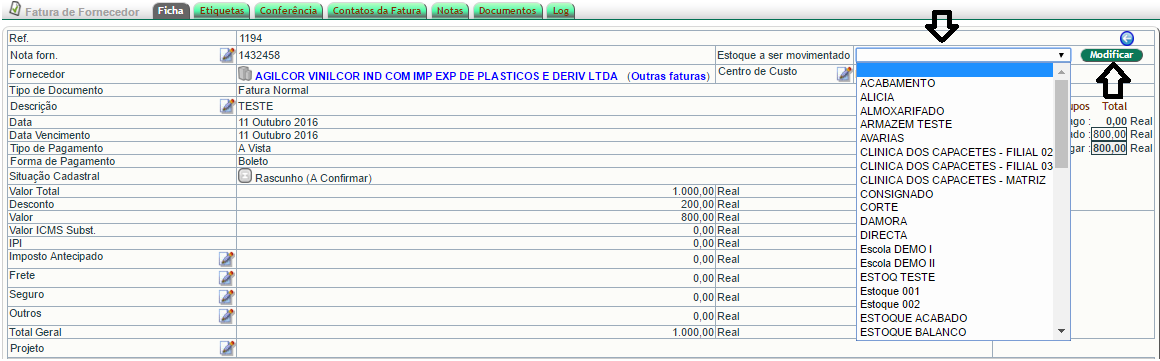The image size is (1160, 361).
Task: Switch to the Documentos tab
Action: [508, 10]
